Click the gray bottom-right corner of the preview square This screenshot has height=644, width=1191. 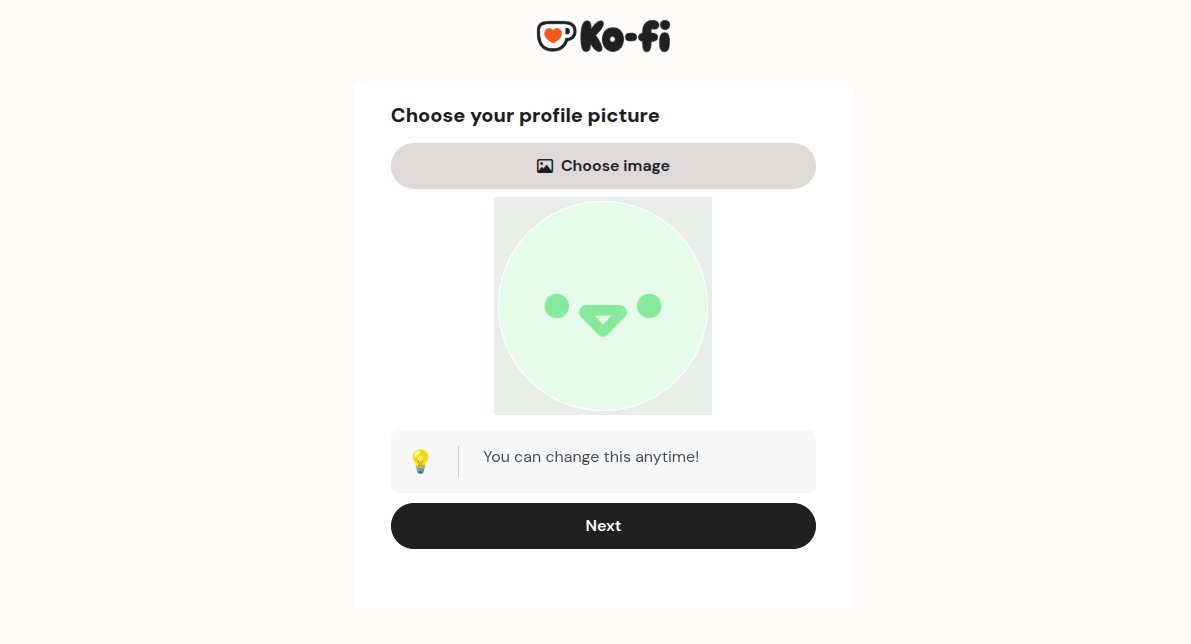(x=703, y=406)
